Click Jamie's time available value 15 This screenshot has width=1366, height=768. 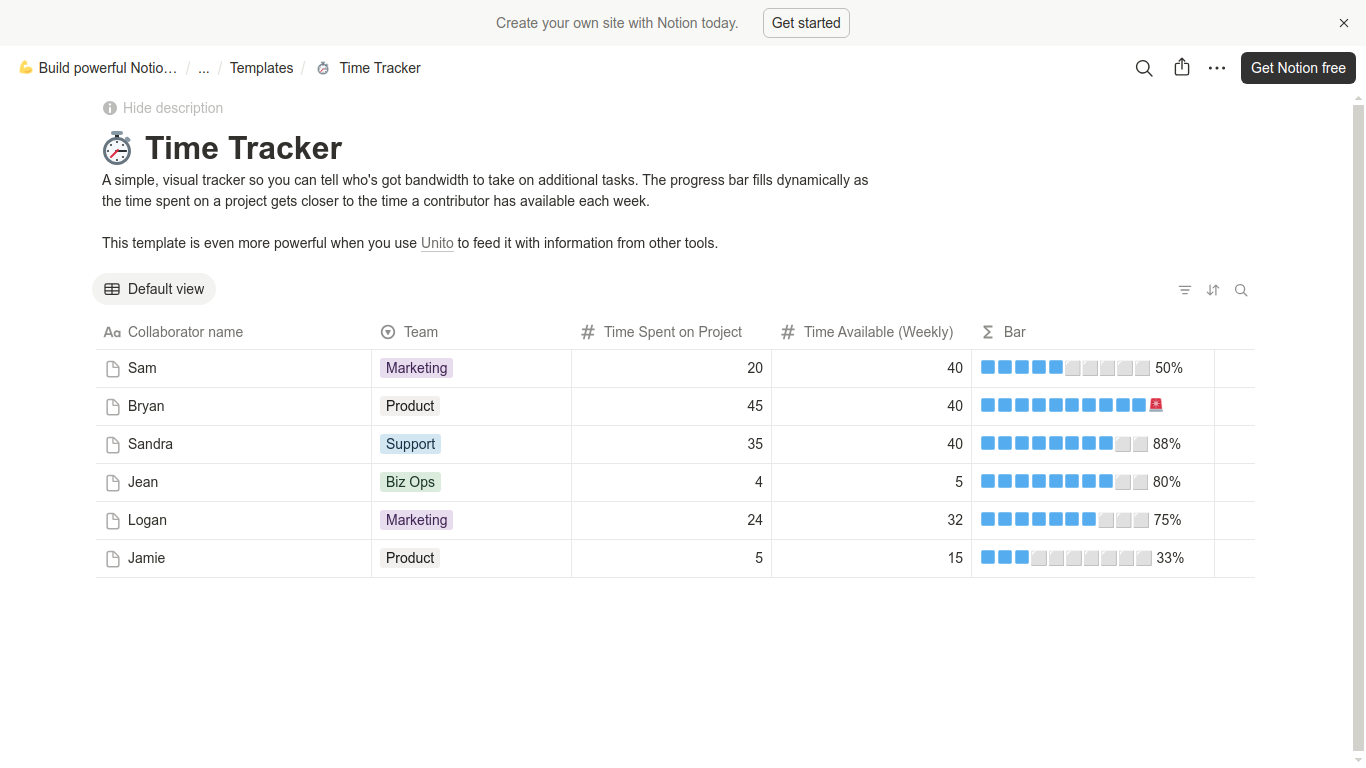(x=955, y=558)
